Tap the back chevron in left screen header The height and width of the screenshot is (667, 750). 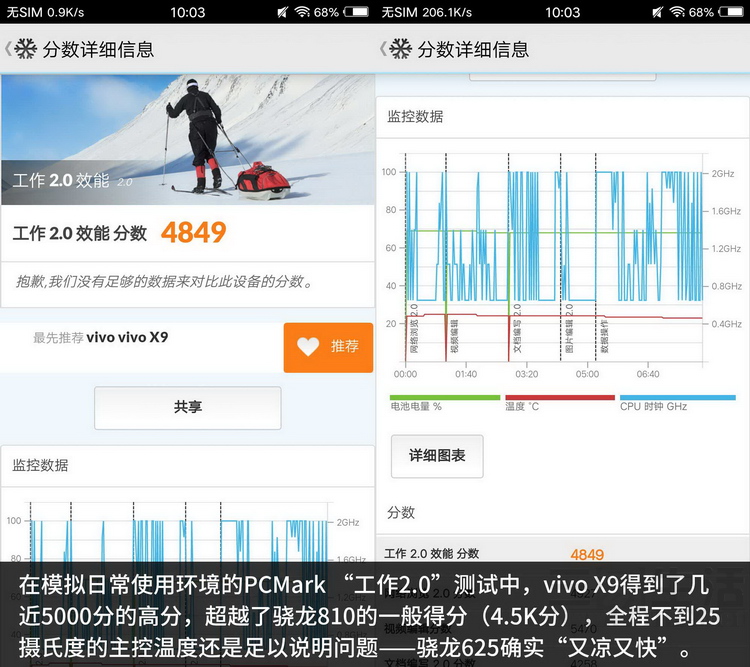pyautogui.click(x=8, y=49)
